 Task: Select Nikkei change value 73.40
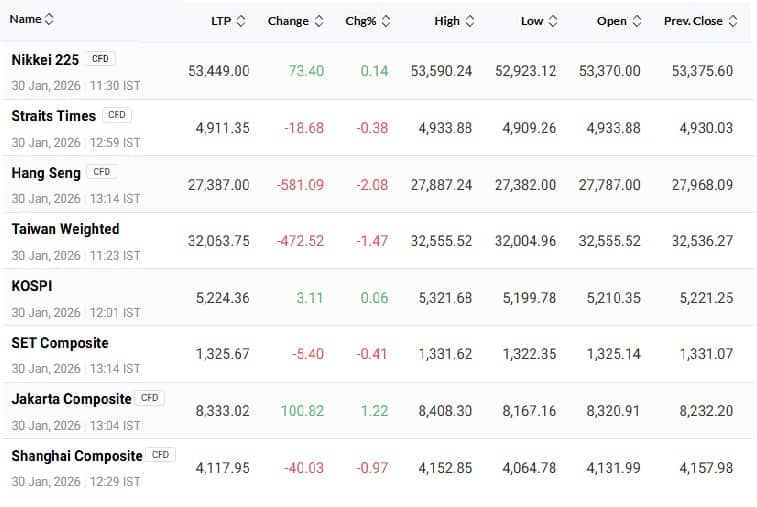click(x=307, y=71)
